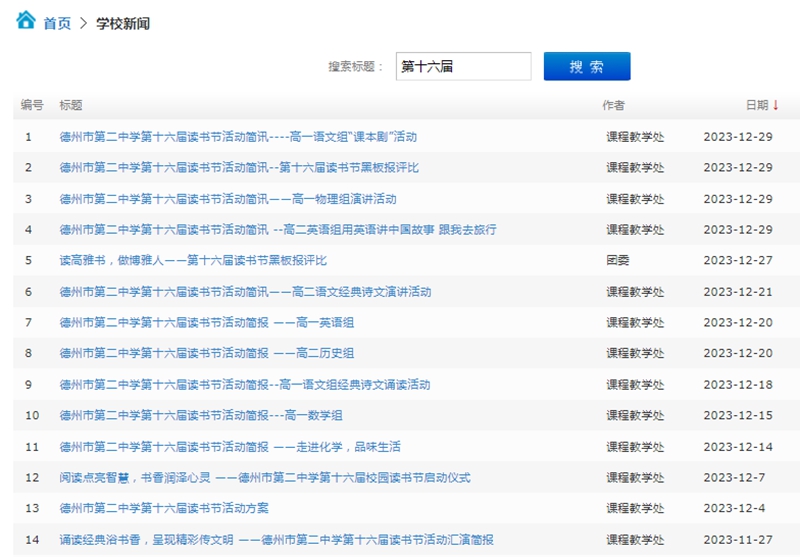This screenshot has height=557, width=800.
Task: Open the 第十六届读书节活动方案 article
Action: tap(164, 508)
